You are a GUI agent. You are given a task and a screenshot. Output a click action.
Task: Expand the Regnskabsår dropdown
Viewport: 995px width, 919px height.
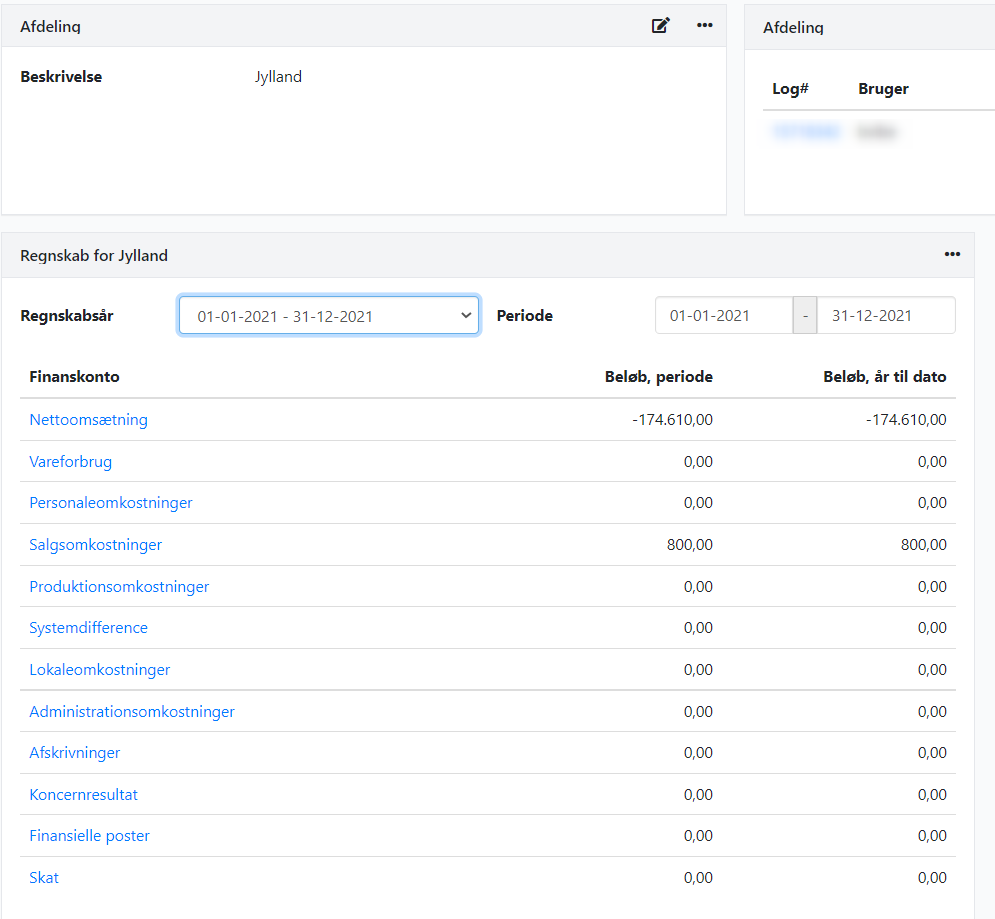coord(329,316)
